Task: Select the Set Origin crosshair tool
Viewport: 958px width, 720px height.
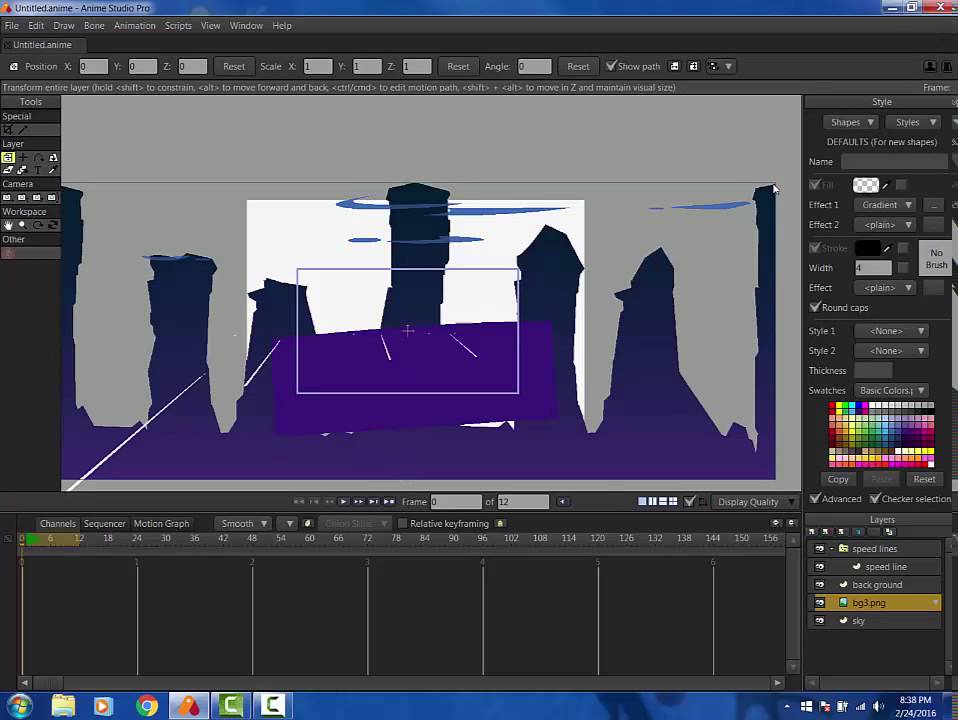Action: pos(23,158)
